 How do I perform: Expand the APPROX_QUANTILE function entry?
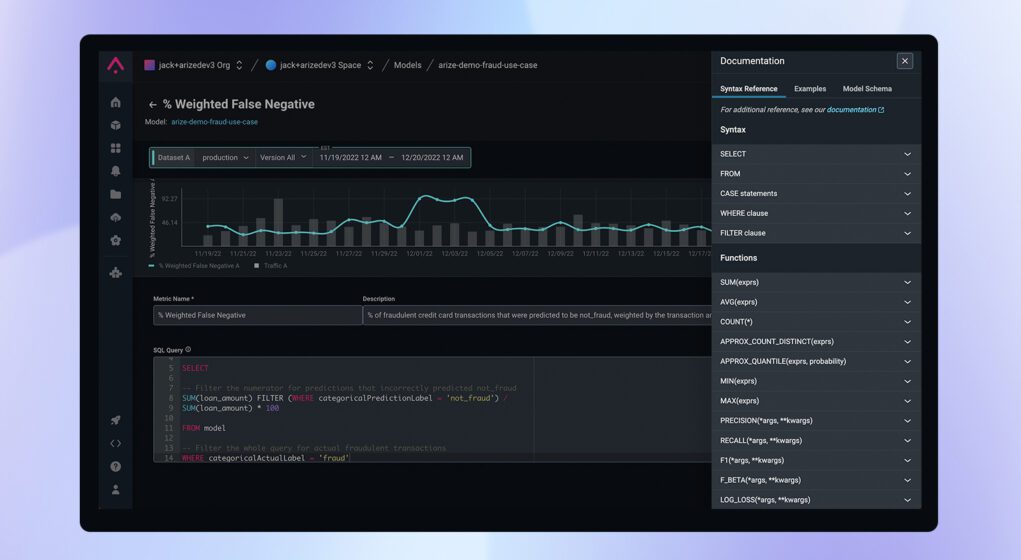[816, 361]
